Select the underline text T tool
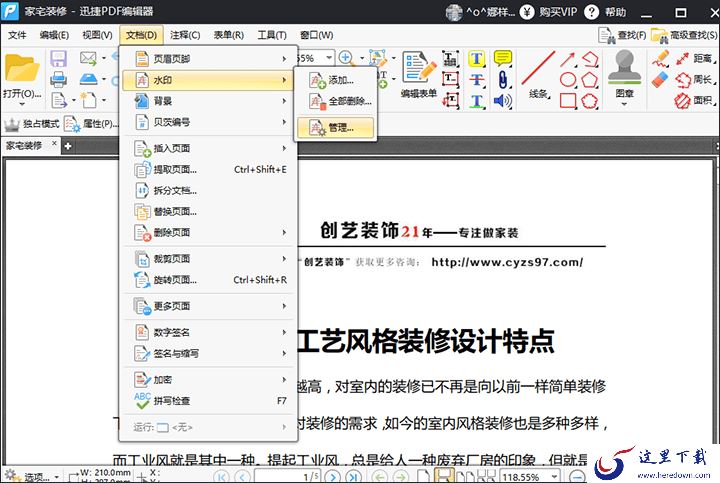This screenshot has height=483, width=720. (477, 101)
